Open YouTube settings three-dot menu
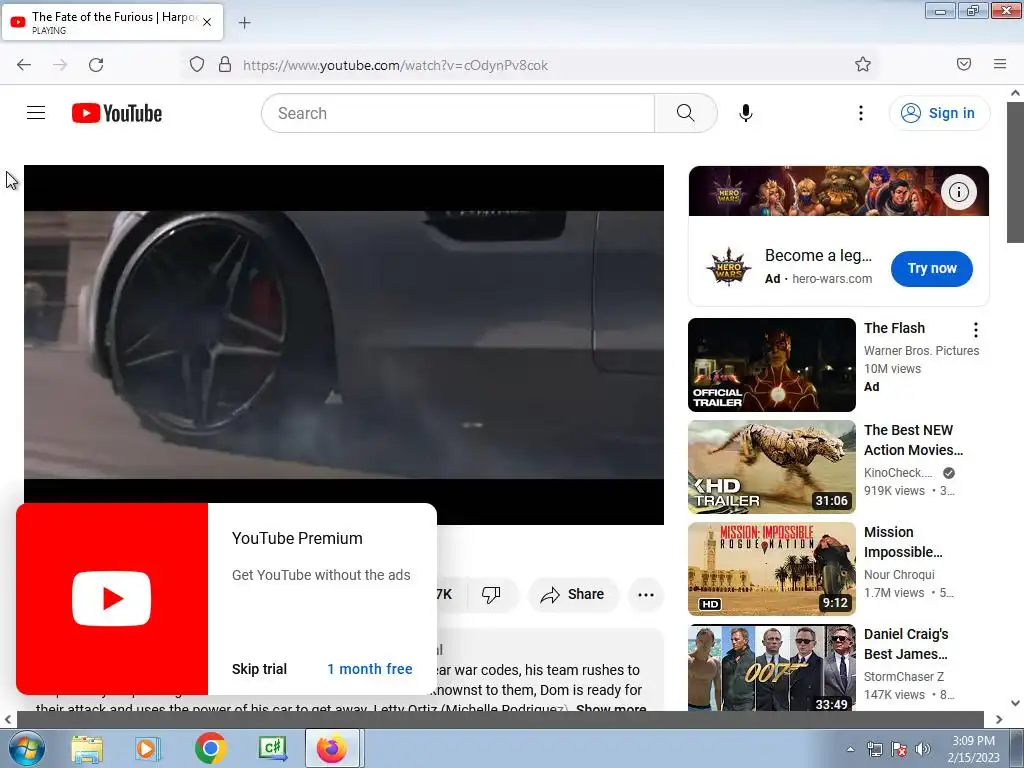Image resolution: width=1024 pixels, height=768 pixels. (861, 113)
